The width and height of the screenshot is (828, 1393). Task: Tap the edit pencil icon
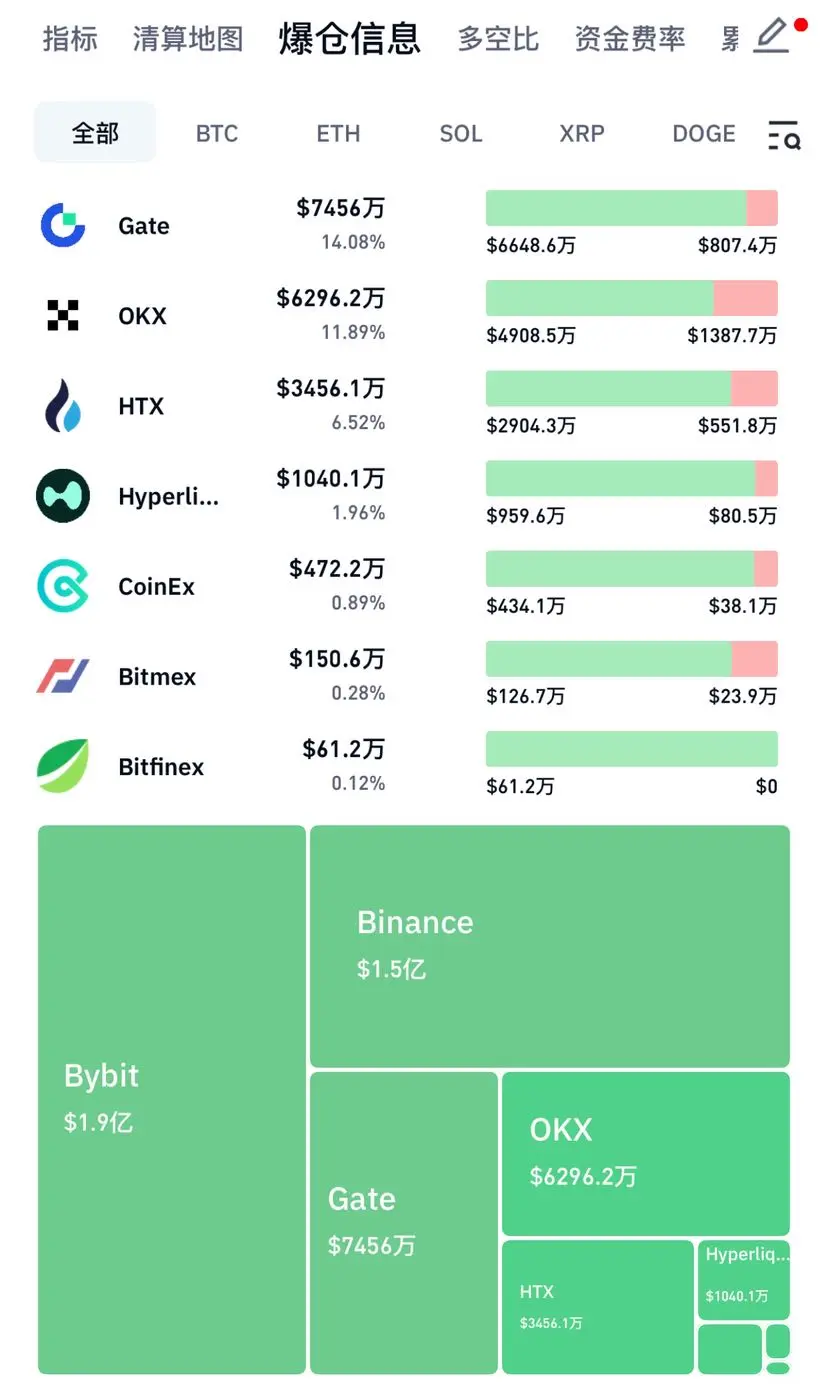(x=772, y=36)
